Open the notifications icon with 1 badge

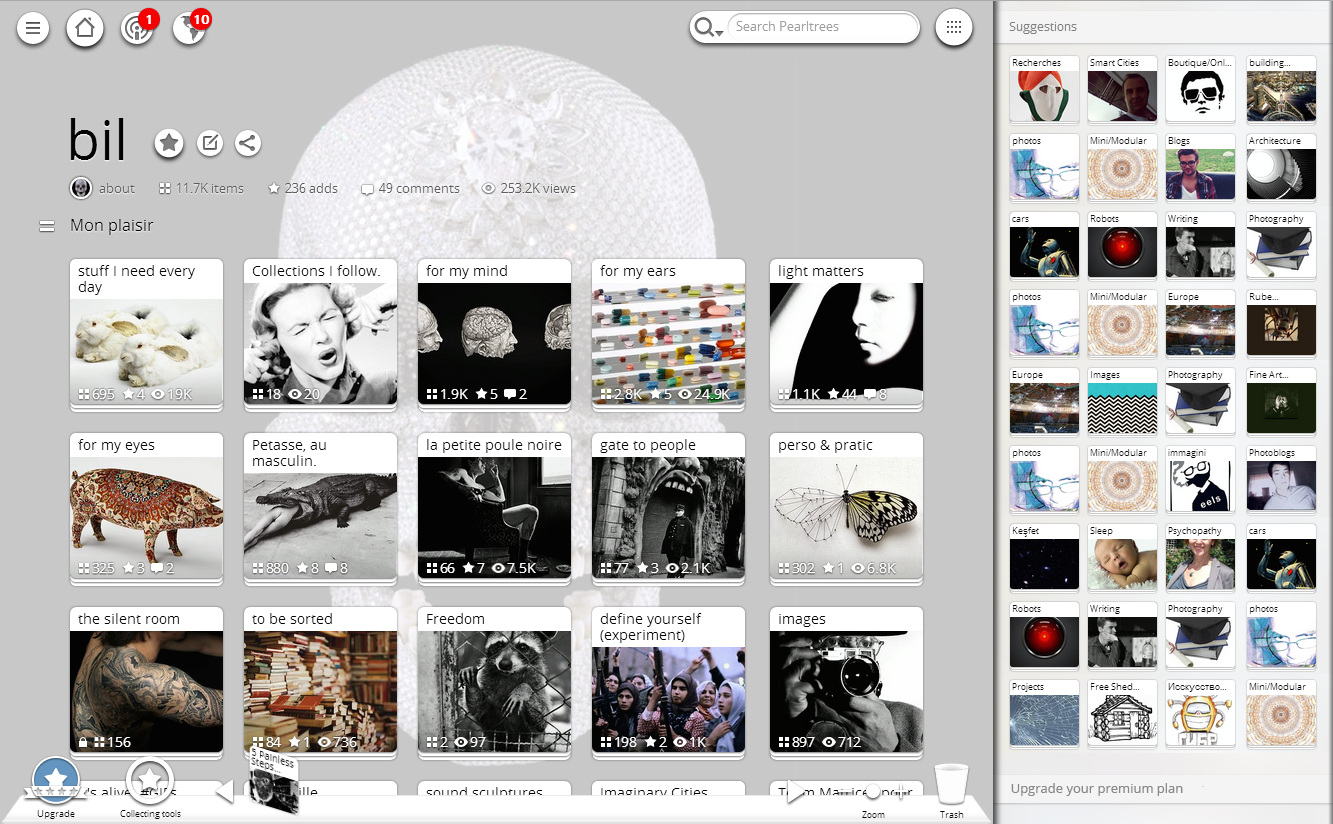(137, 28)
